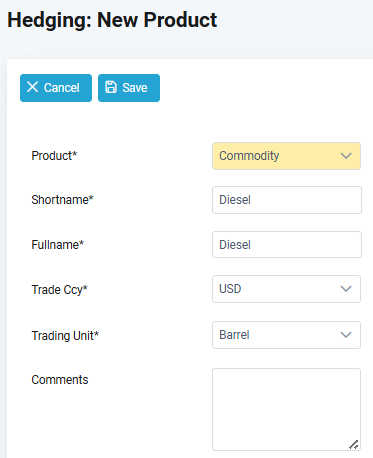Click the Shortname* field label
Image resolution: width=373 pixels, height=458 pixels.
point(62,200)
